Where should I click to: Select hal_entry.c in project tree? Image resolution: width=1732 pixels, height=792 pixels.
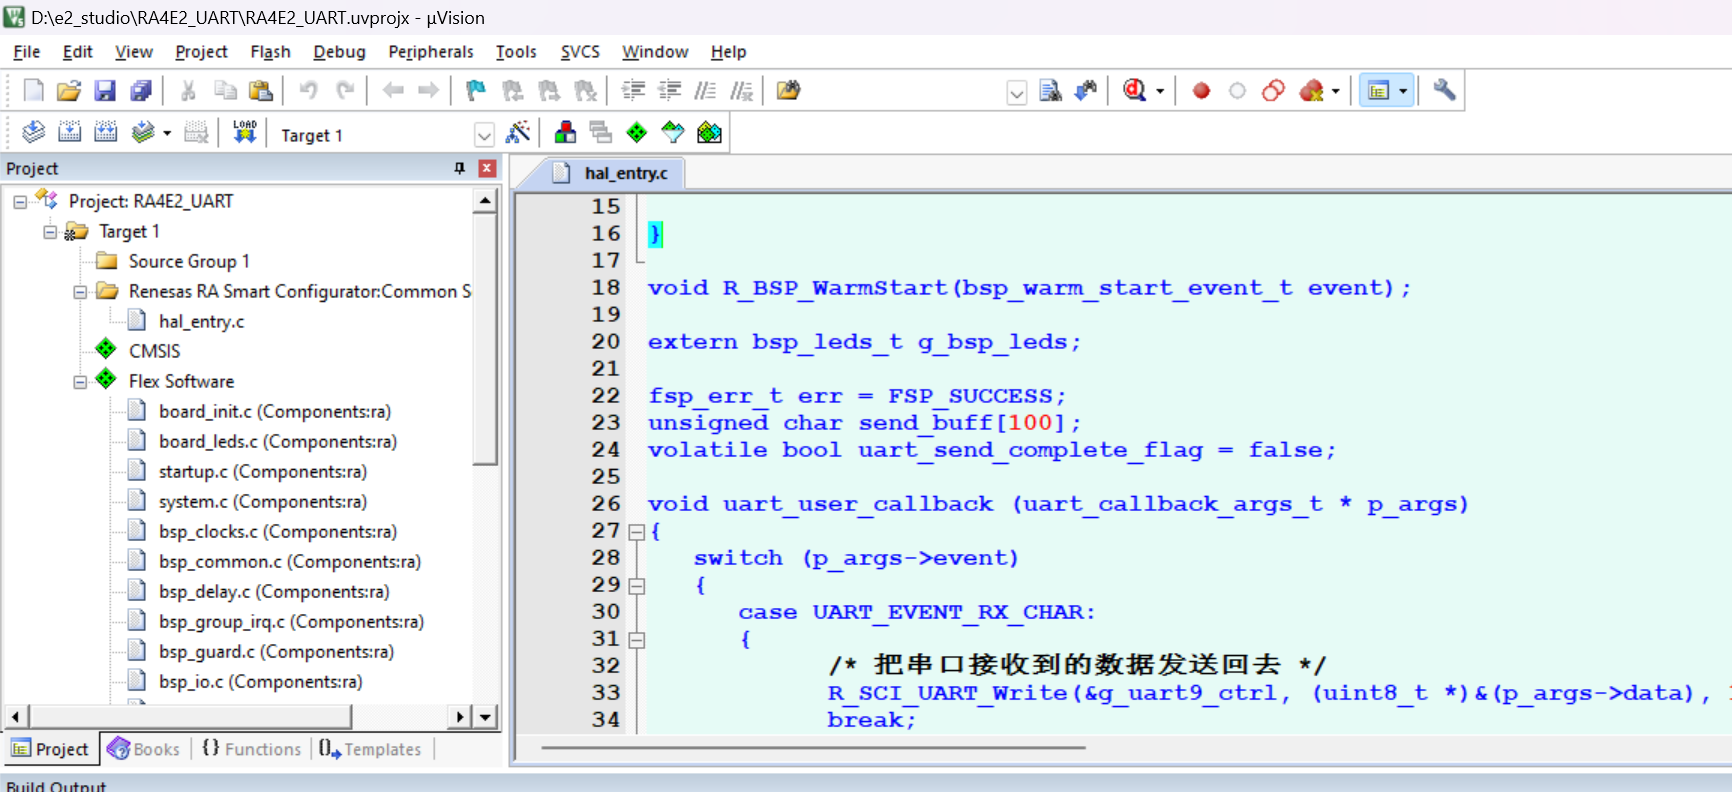click(201, 321)
